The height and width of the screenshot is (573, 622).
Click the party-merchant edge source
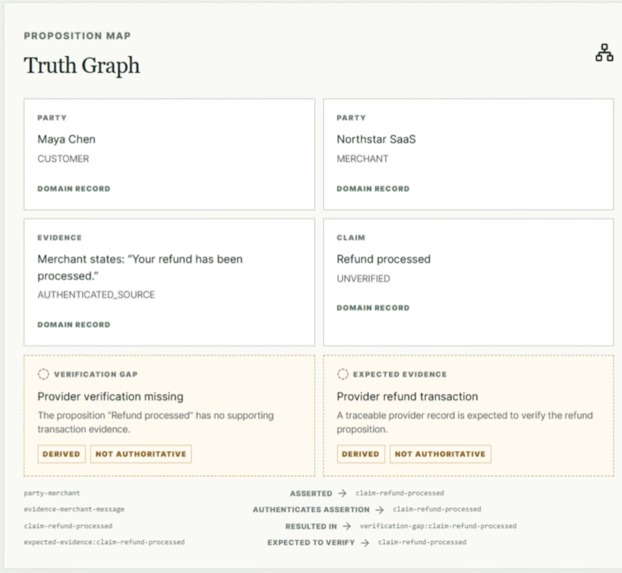52,493
